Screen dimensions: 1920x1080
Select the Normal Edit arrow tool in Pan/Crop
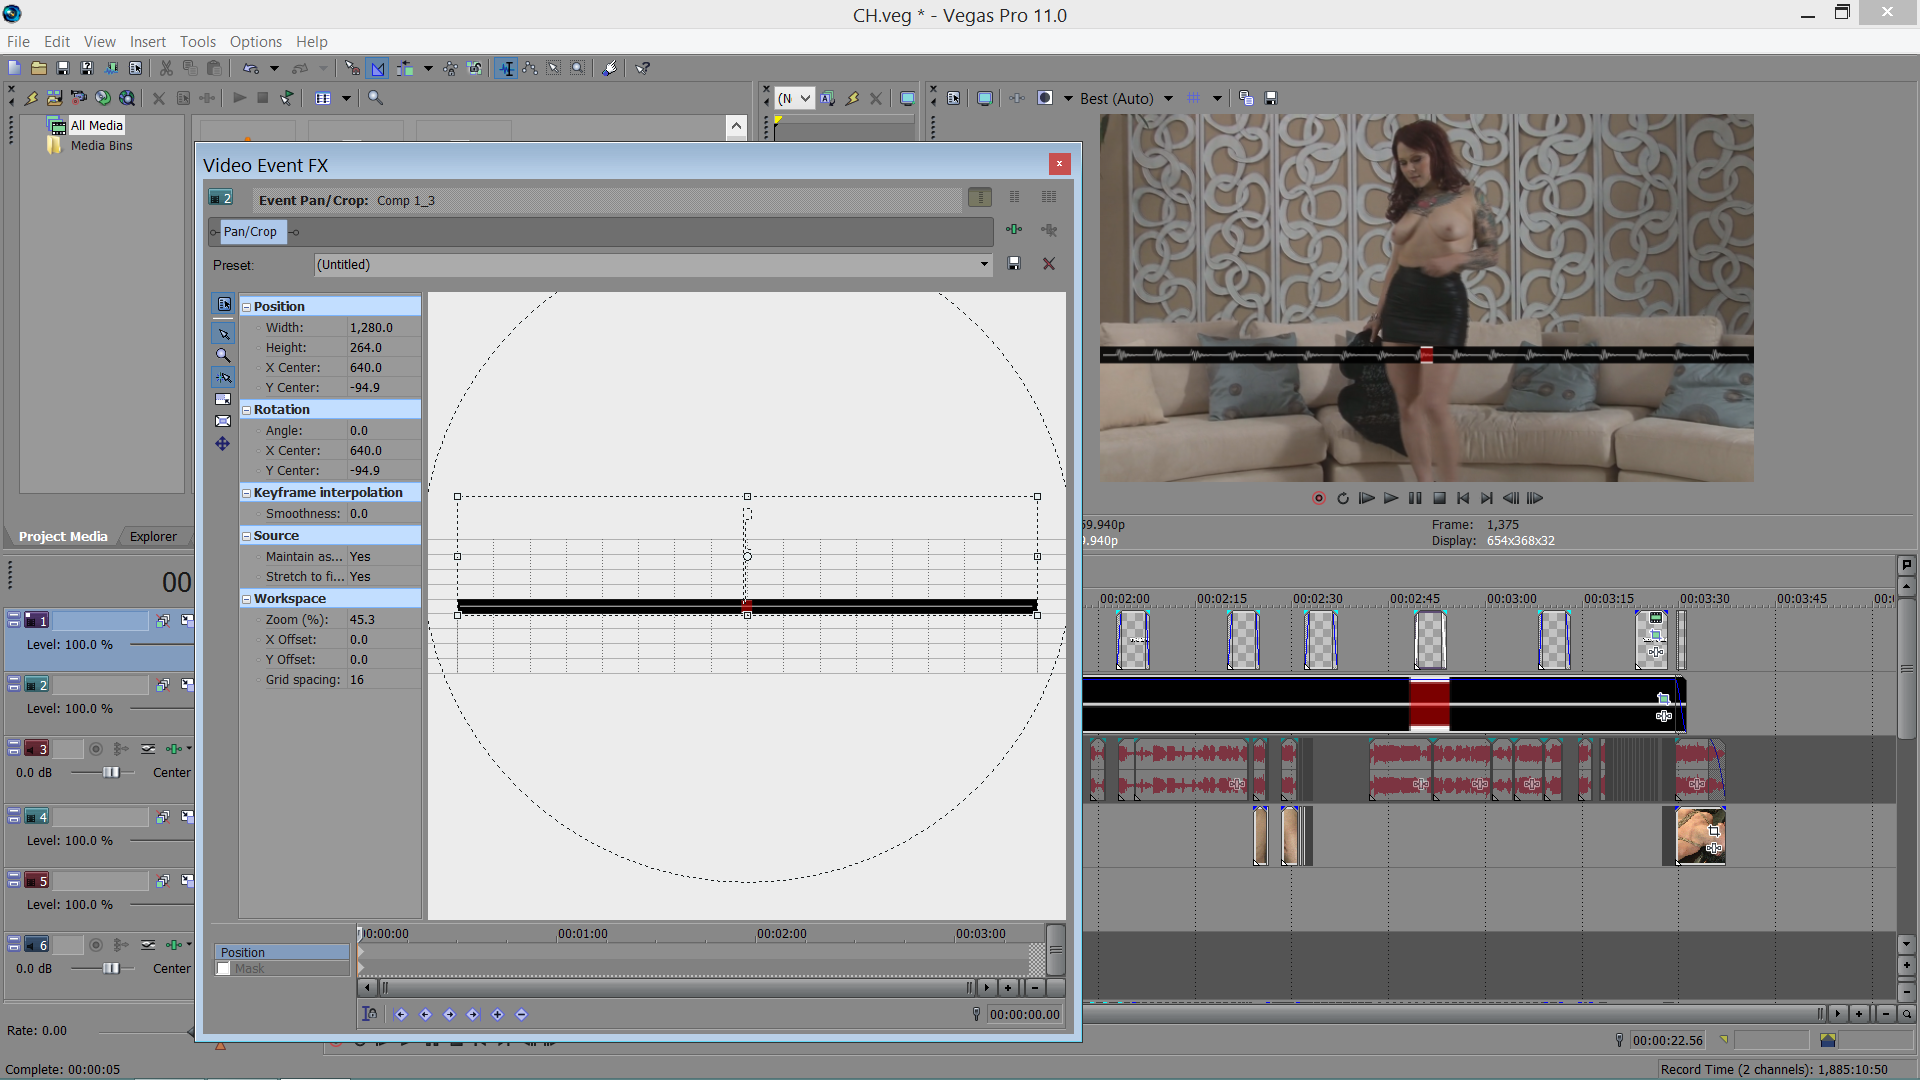click(x=223, y=333)
